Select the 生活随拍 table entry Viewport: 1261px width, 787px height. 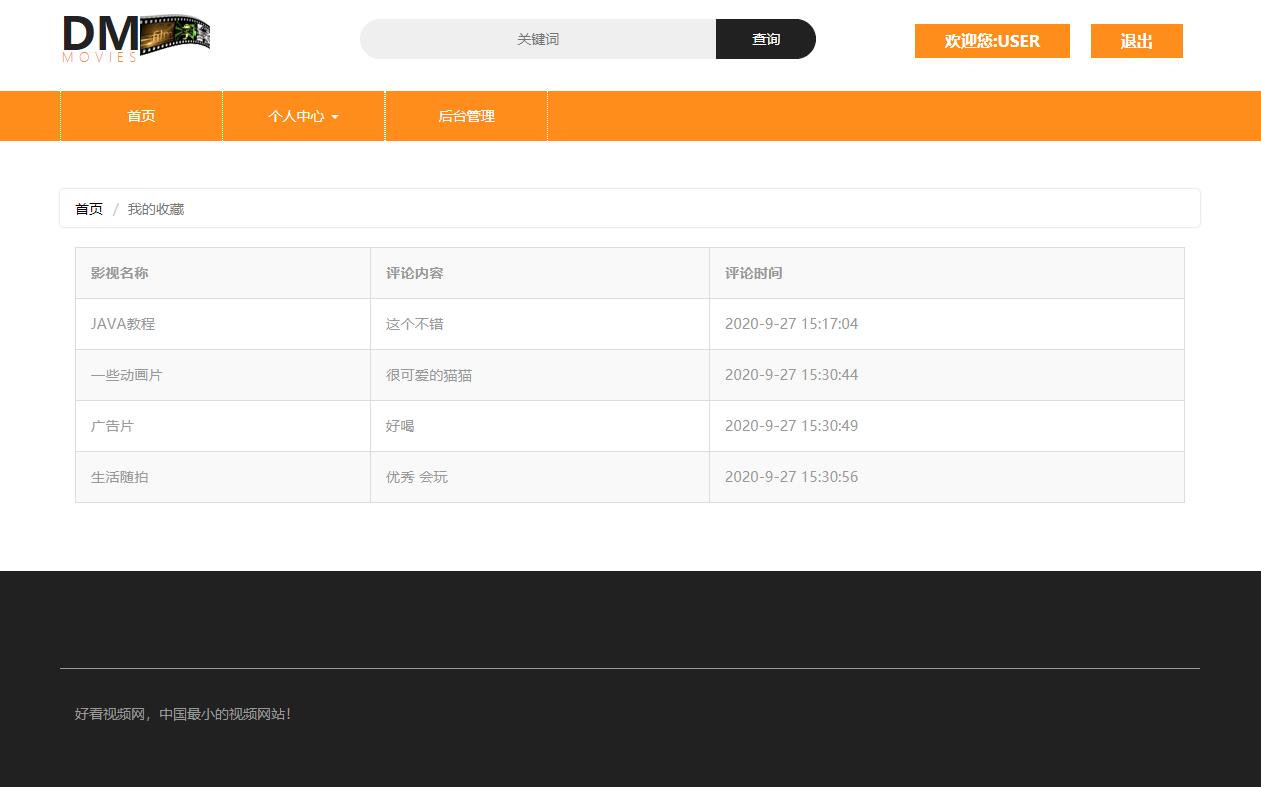coord(119,477)
